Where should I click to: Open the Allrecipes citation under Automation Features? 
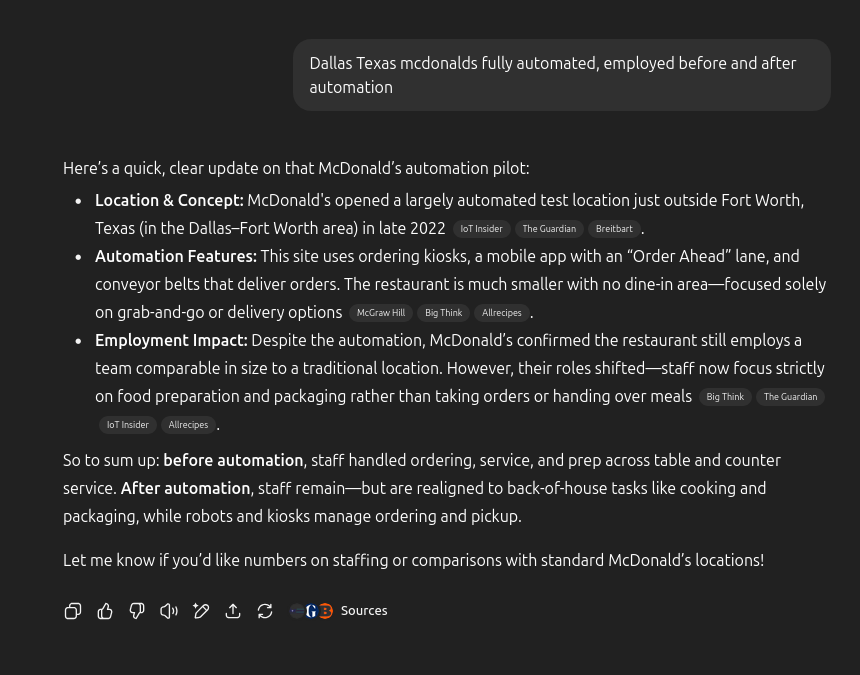(x=502, y=313)
